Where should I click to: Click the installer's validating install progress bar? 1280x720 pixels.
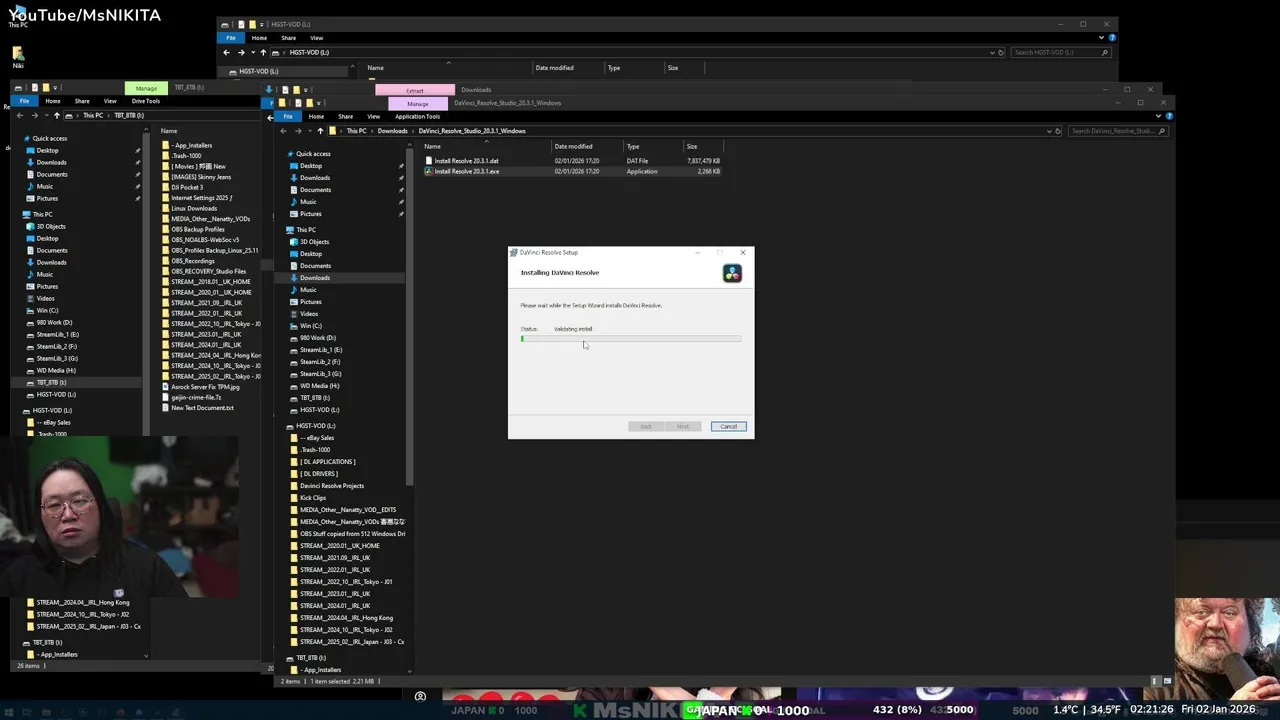pos(631,338)
